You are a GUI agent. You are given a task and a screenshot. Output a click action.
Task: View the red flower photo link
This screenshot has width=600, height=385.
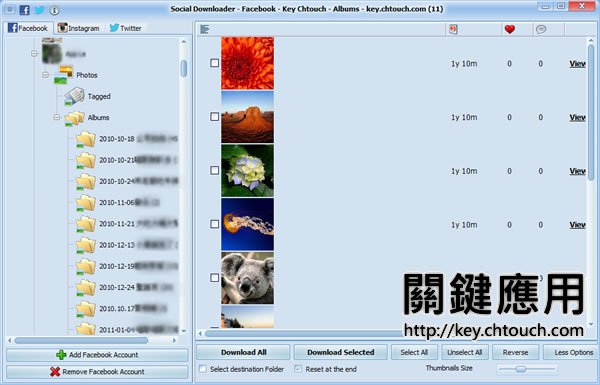click(577, 64)
